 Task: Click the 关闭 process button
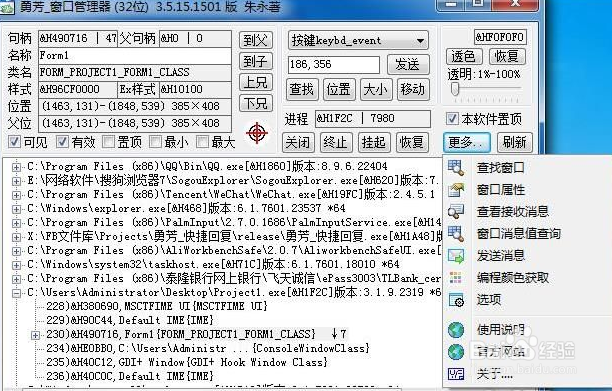(x=298, y=142)
